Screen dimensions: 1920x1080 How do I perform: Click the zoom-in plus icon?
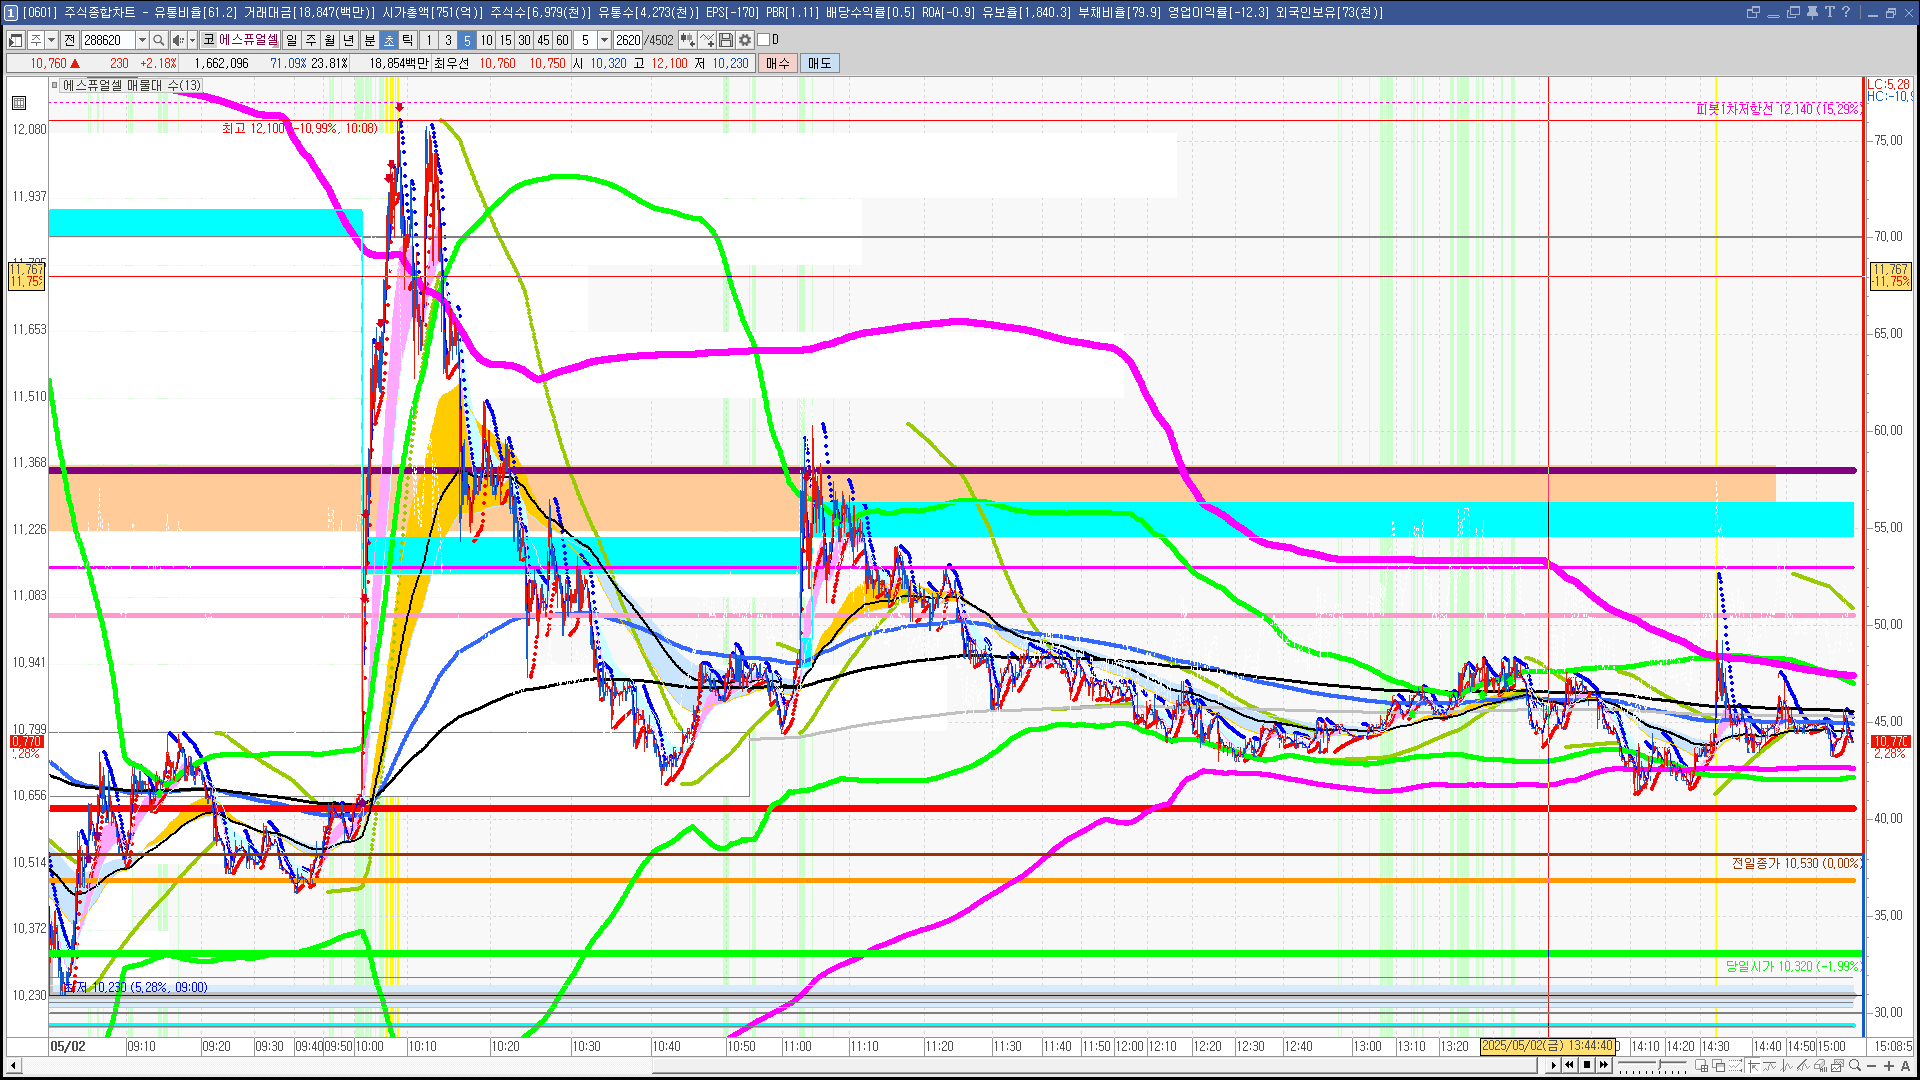1889,1066
